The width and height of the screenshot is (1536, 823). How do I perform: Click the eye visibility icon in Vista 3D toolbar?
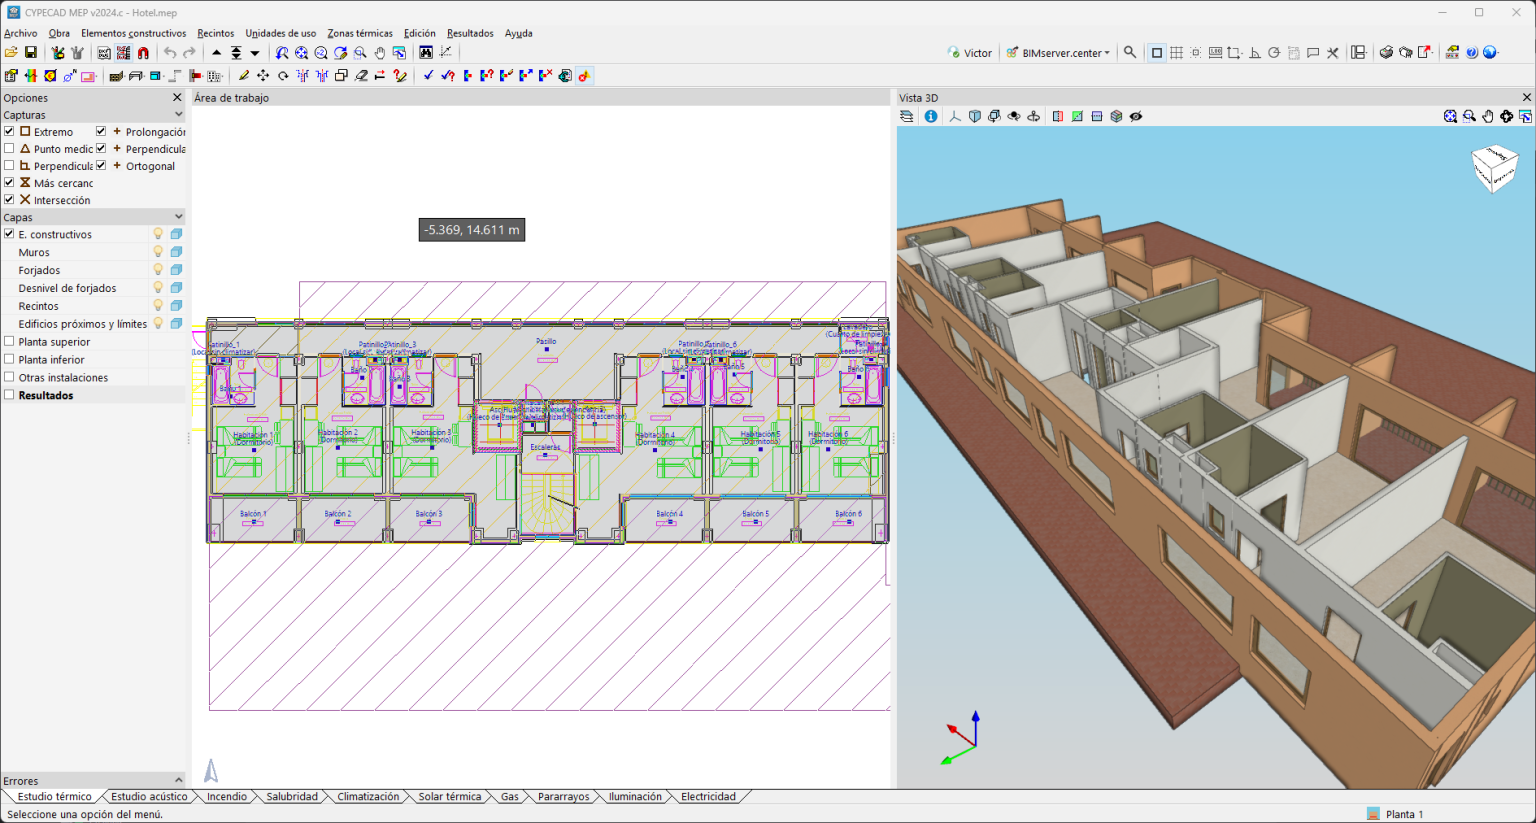[x=1136, y=117]
